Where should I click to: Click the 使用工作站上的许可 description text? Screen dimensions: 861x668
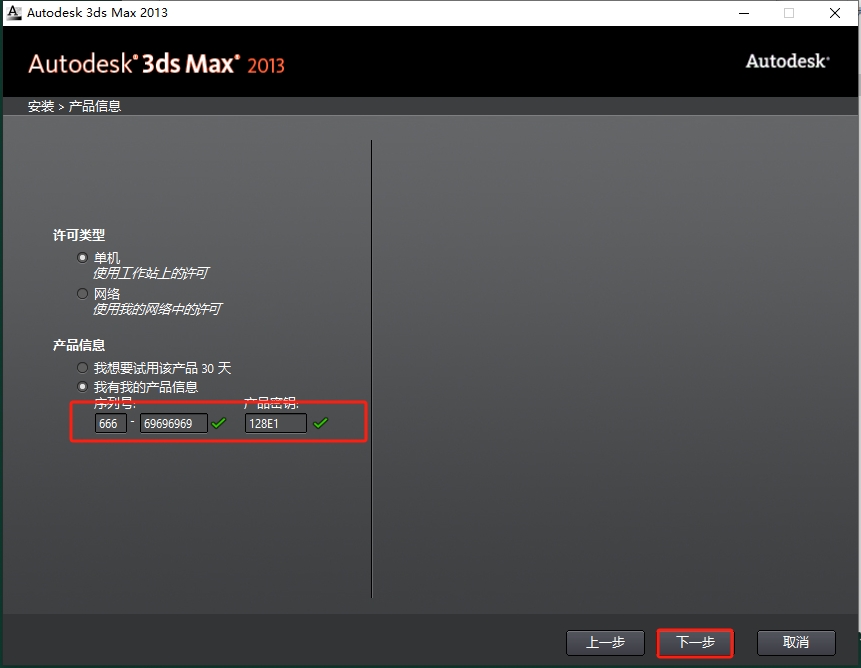[150, 273]
